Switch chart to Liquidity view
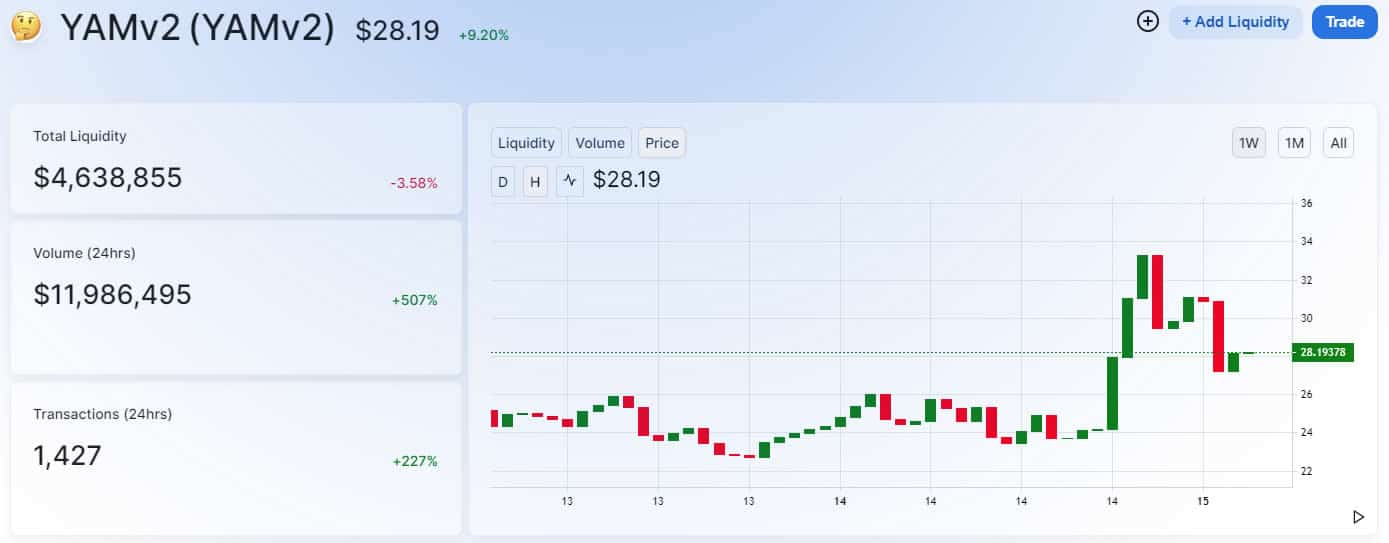This screenshot has width=1389, height=543. pyautogui.click(x=526, y=143)
